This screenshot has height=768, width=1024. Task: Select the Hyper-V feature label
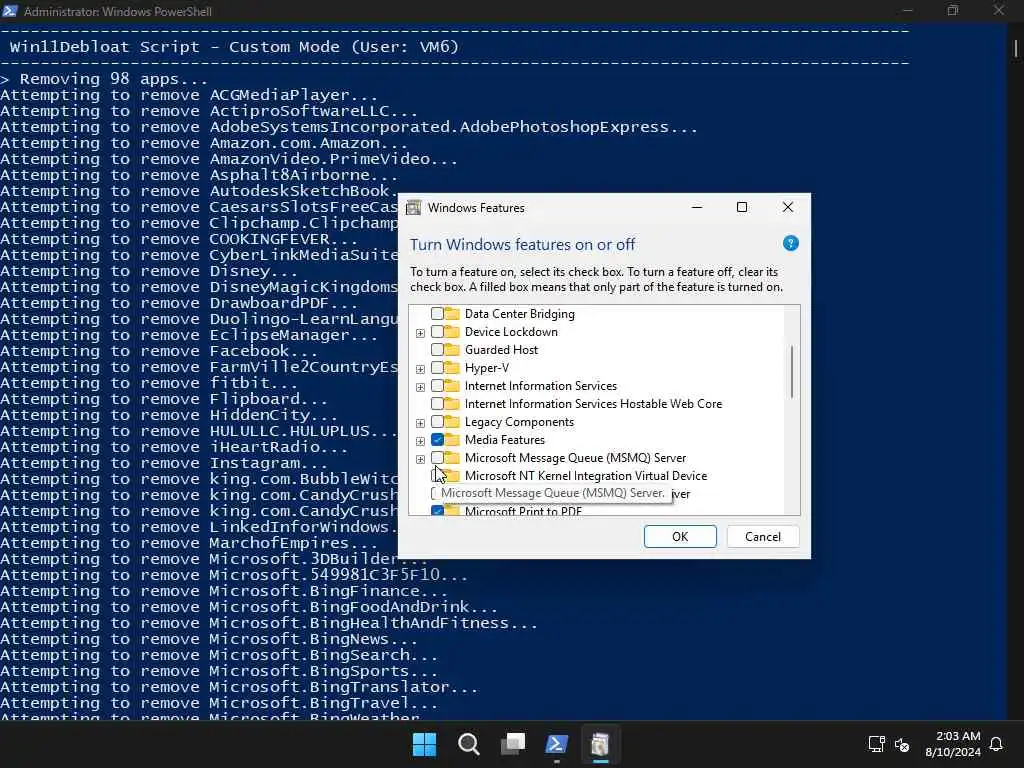(x=487, y=368)
